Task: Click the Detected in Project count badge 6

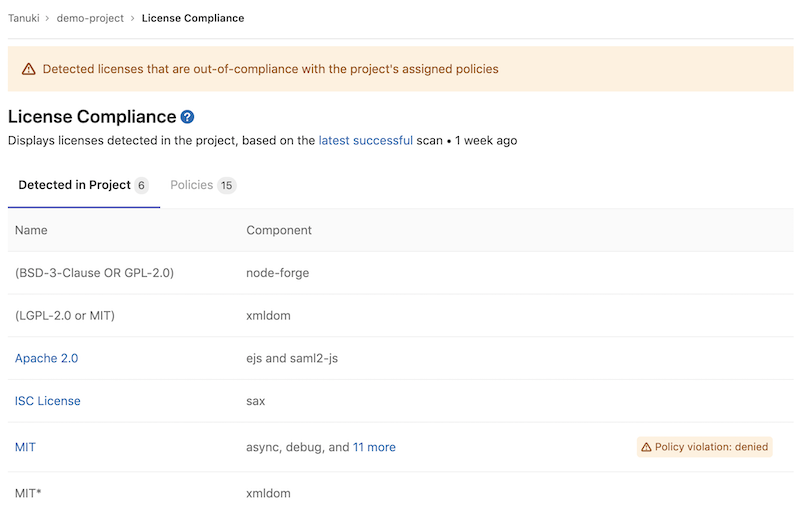Action: coord(141,186)
